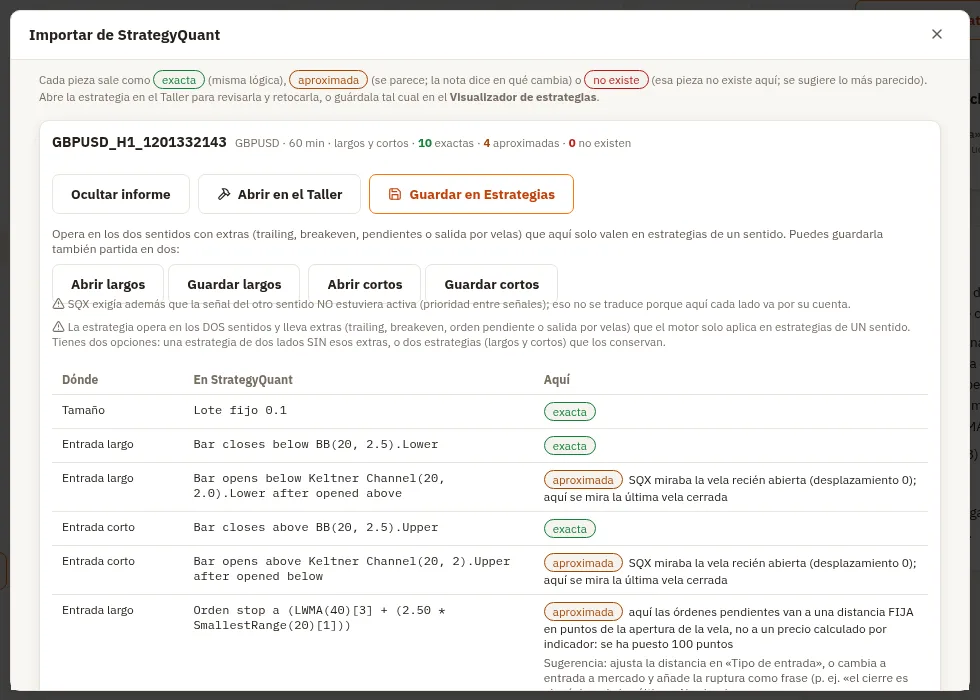This screenshot has height=700, width=980.
Task: Click the "Importar de StrategyQuant" dialog title
Action: [x=124, y=35]
